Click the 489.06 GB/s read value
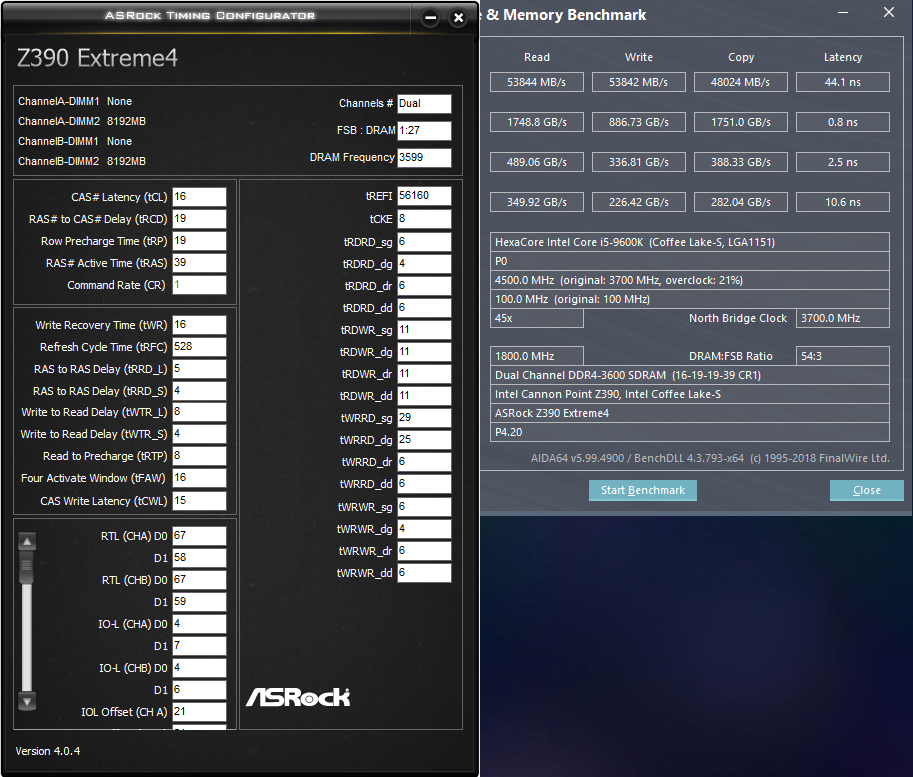 536,162
